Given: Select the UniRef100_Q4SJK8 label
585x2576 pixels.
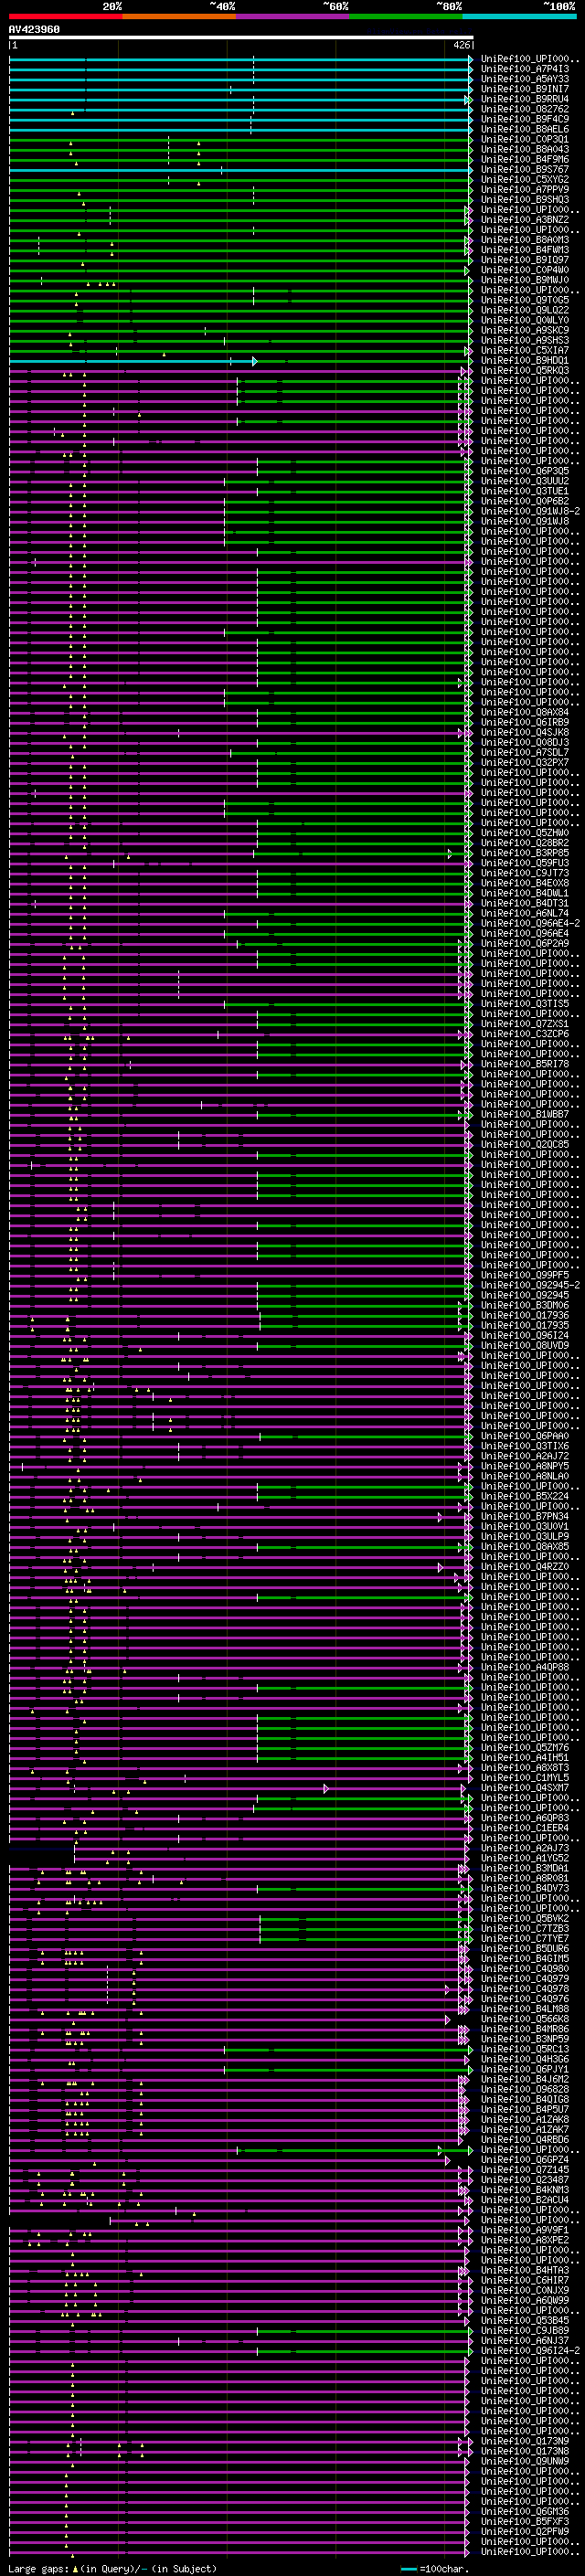Looking at the screenshot, I should click(525, 732).
